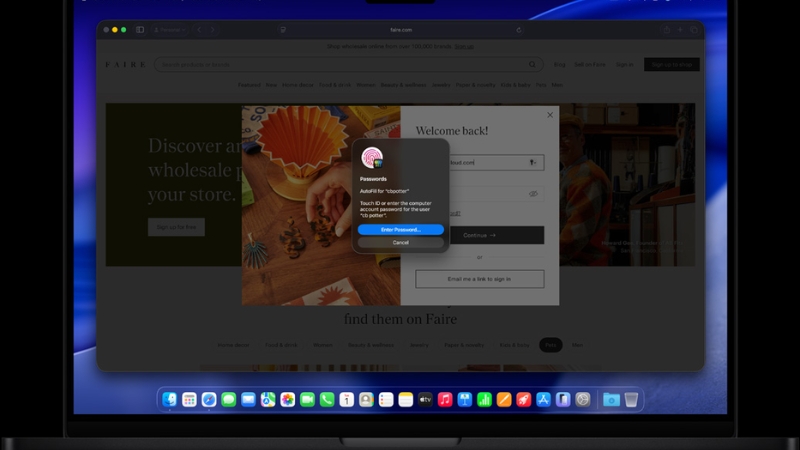The height and width of the screenshot is (450, 800).
Task: Click the Sign up to shop button
Action: pos(671,64)
